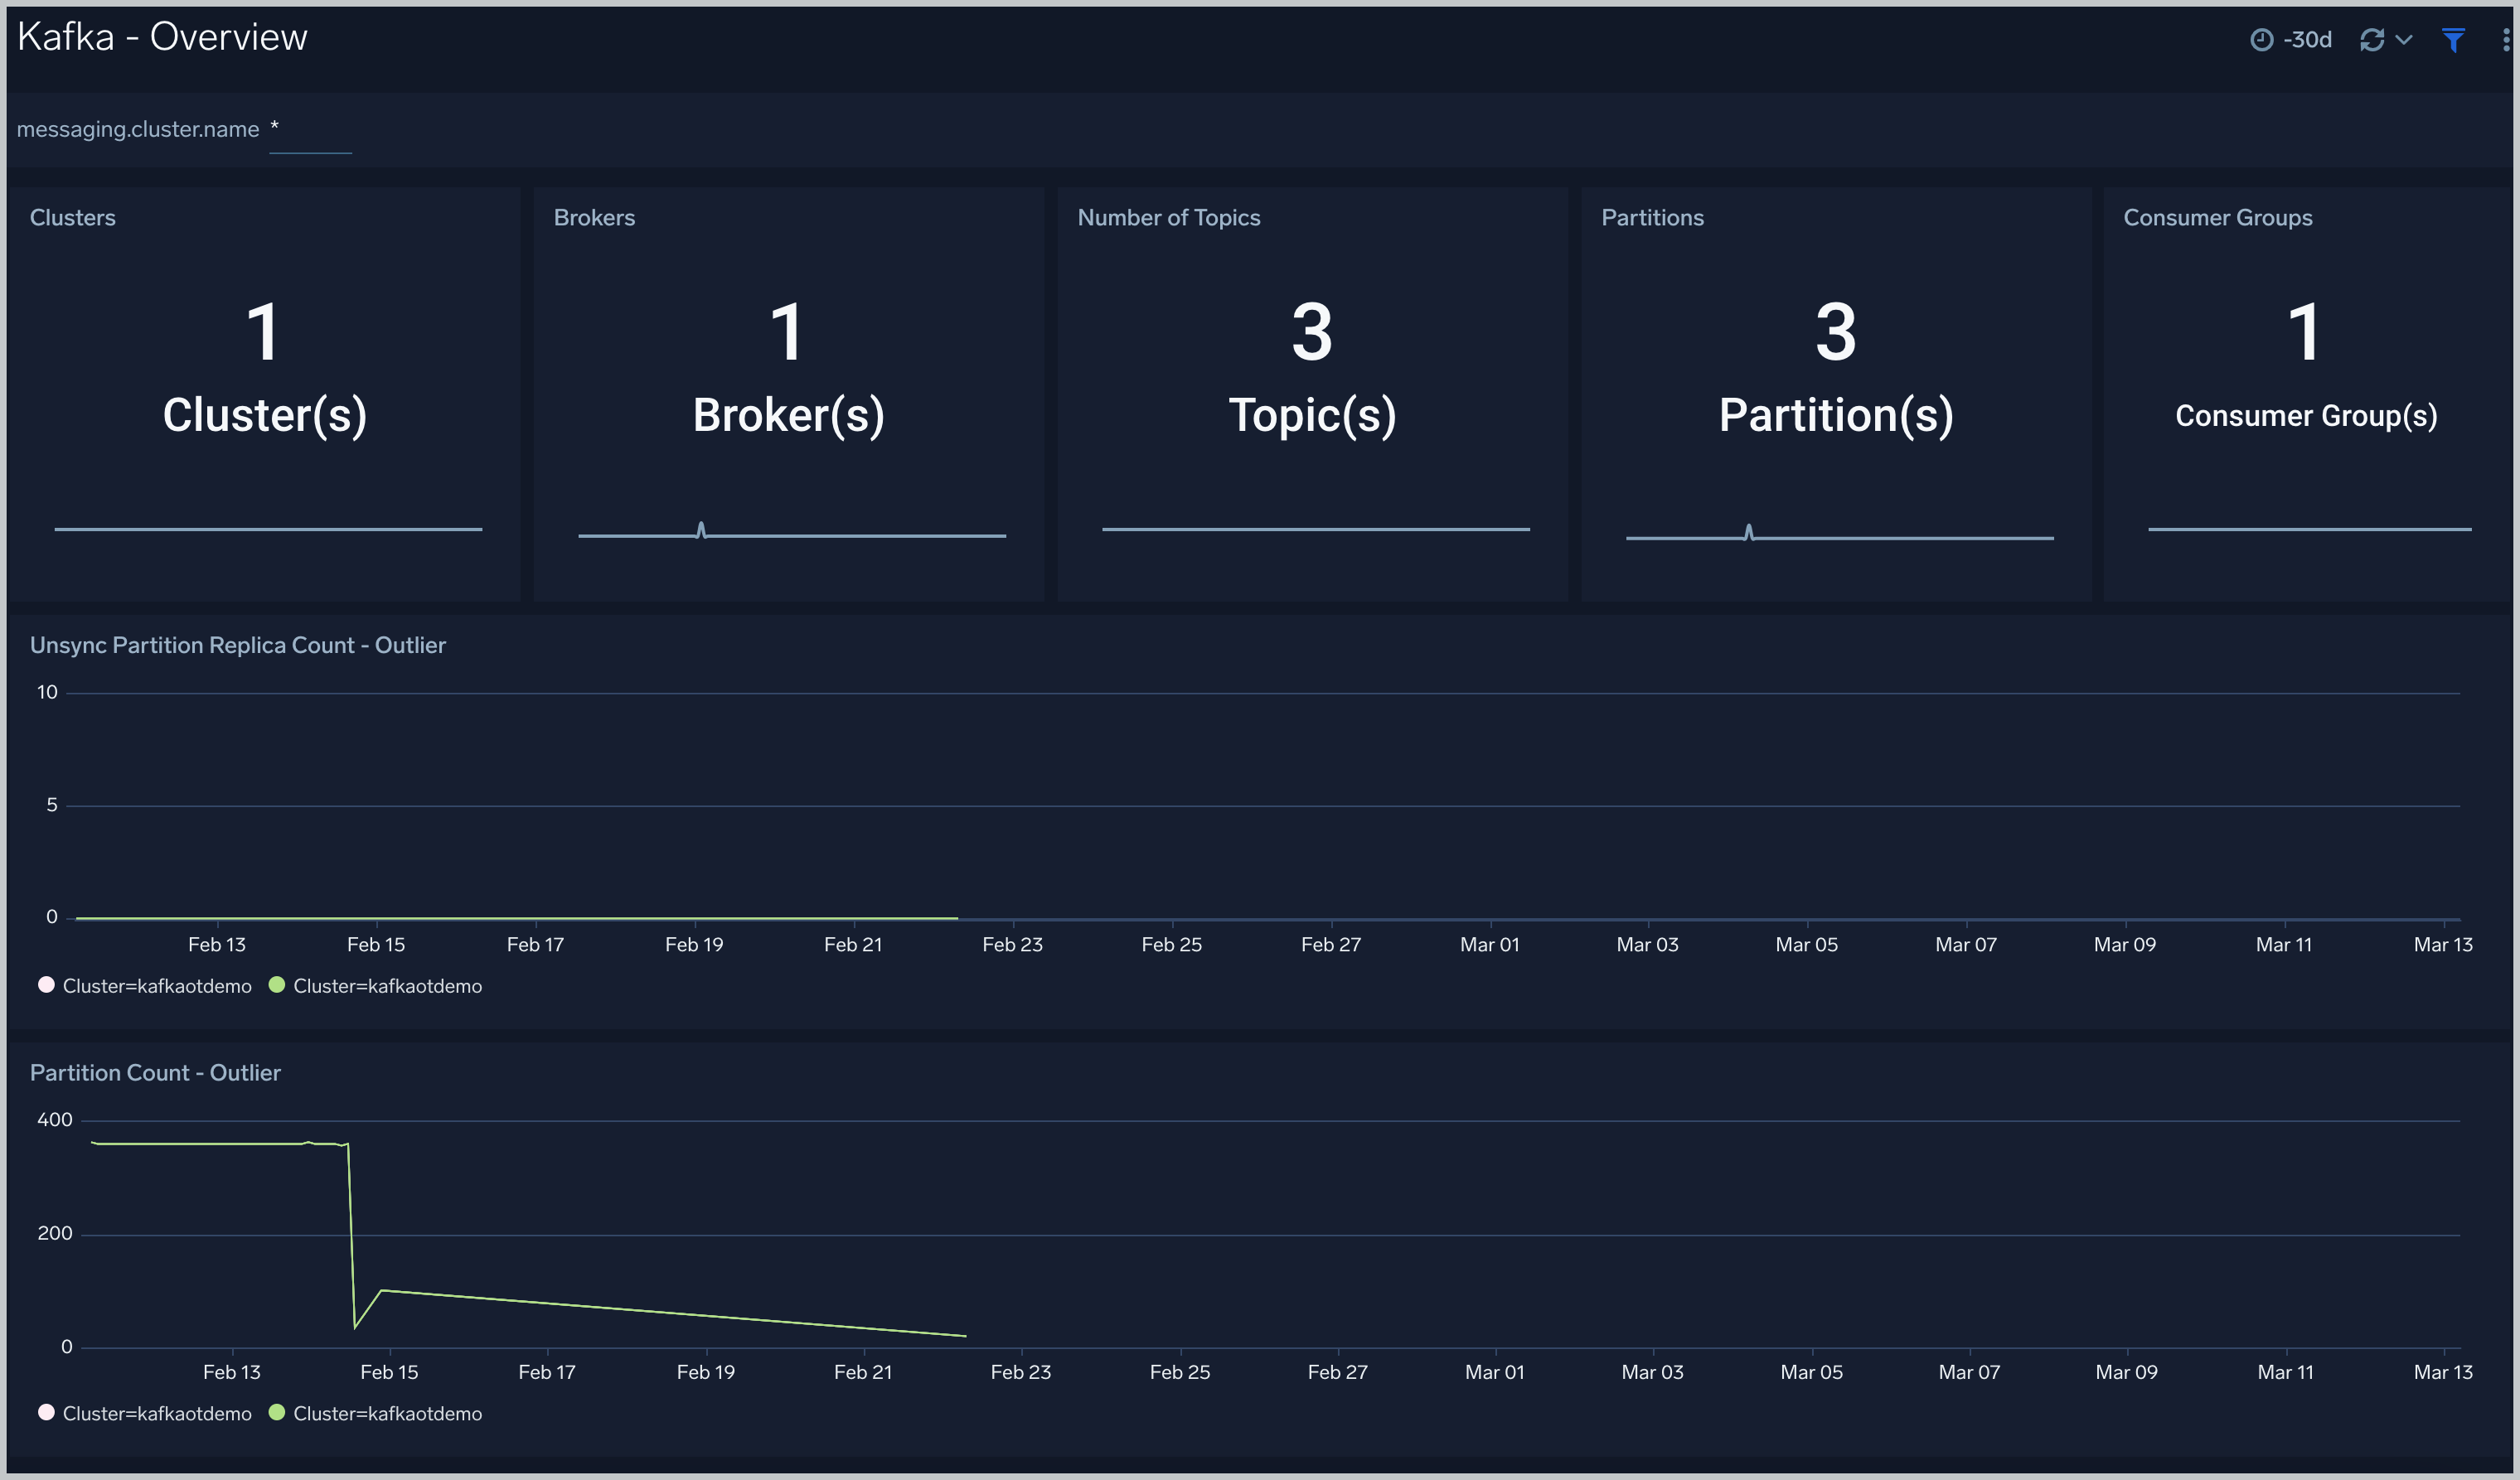Open the -30d time range picker
This screenshot has height=1480, width=2520.
point(2291,40)
